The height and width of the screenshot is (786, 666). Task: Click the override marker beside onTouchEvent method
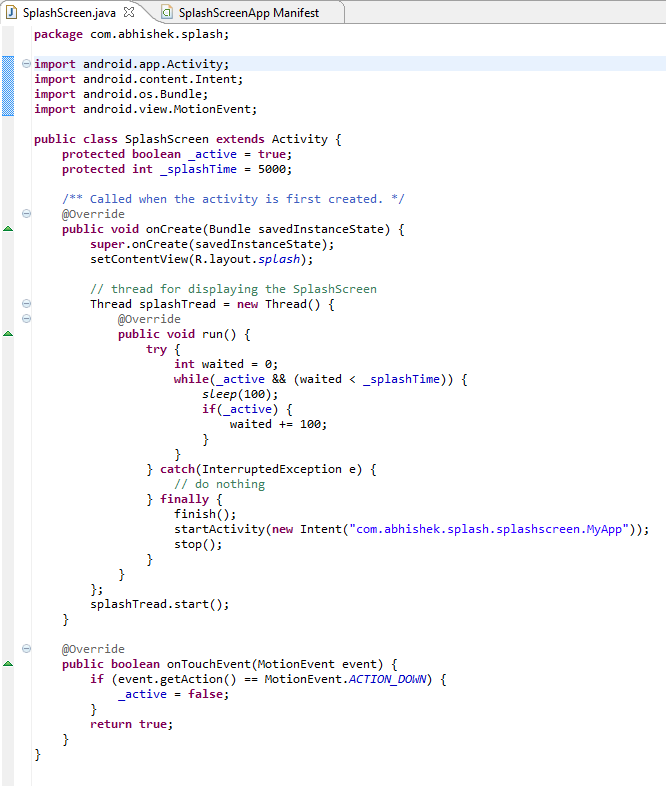(x=8, y=664)
